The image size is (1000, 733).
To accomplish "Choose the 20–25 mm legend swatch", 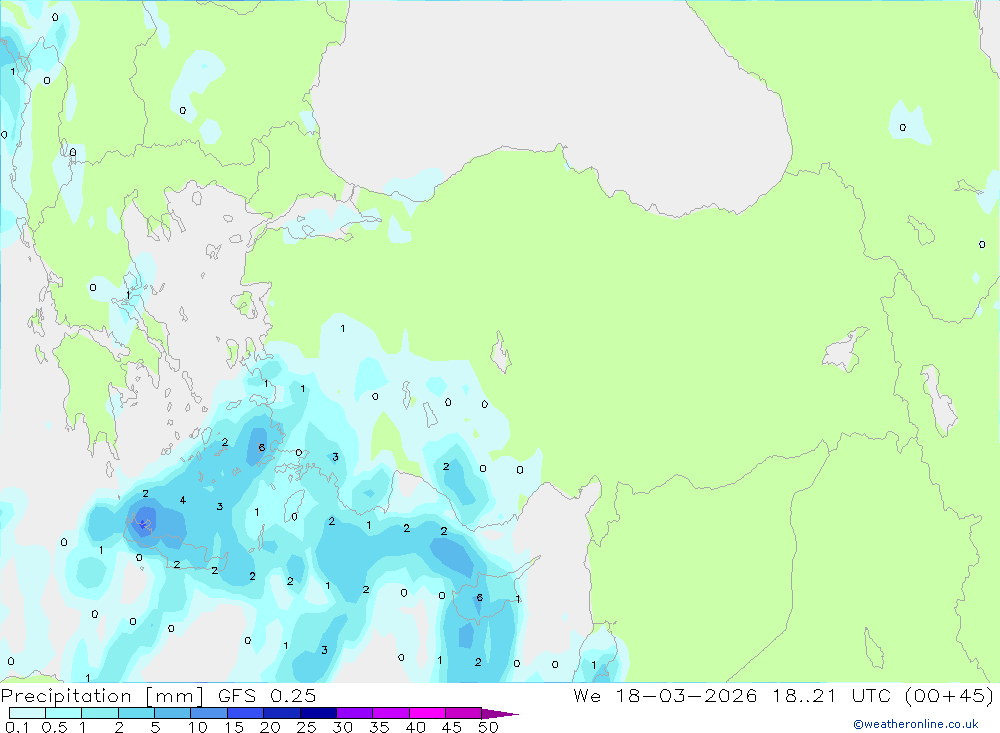I will pos(281,713).
